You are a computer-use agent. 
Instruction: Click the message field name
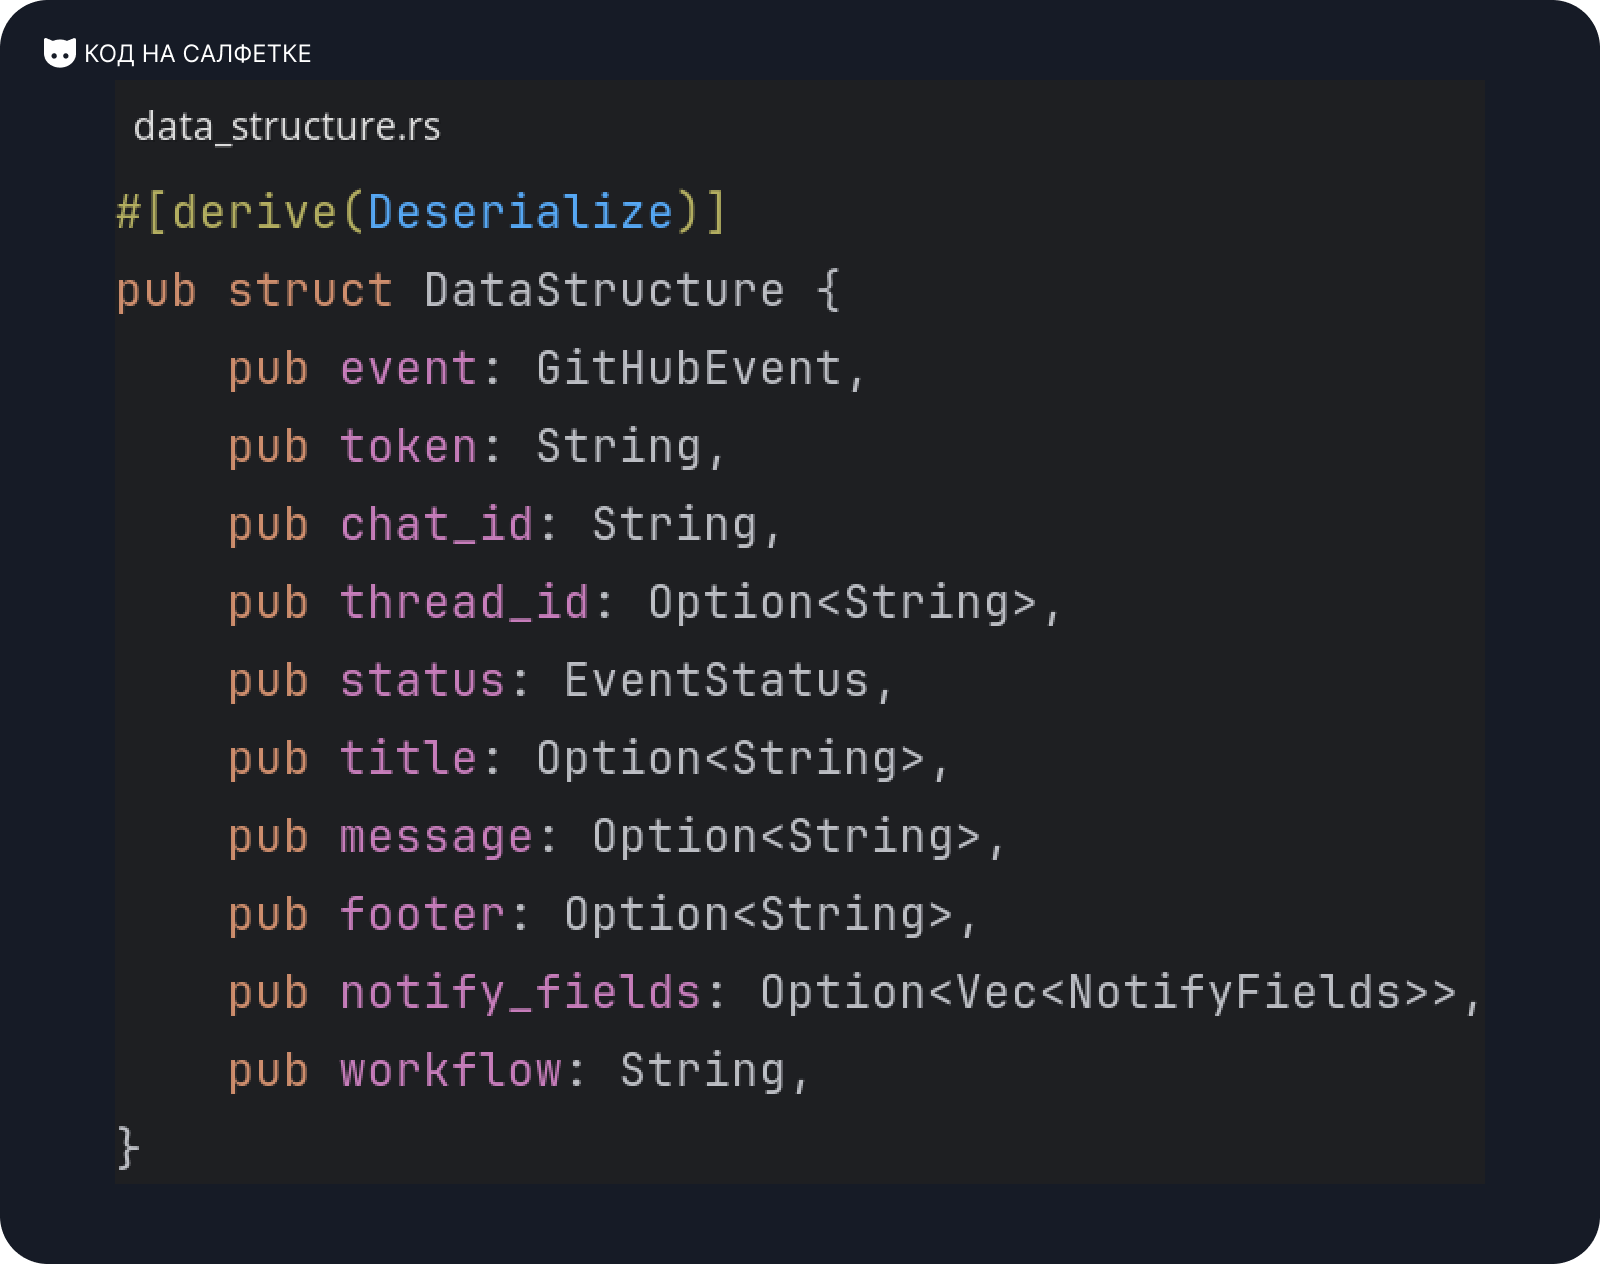(x=436, y=836)
